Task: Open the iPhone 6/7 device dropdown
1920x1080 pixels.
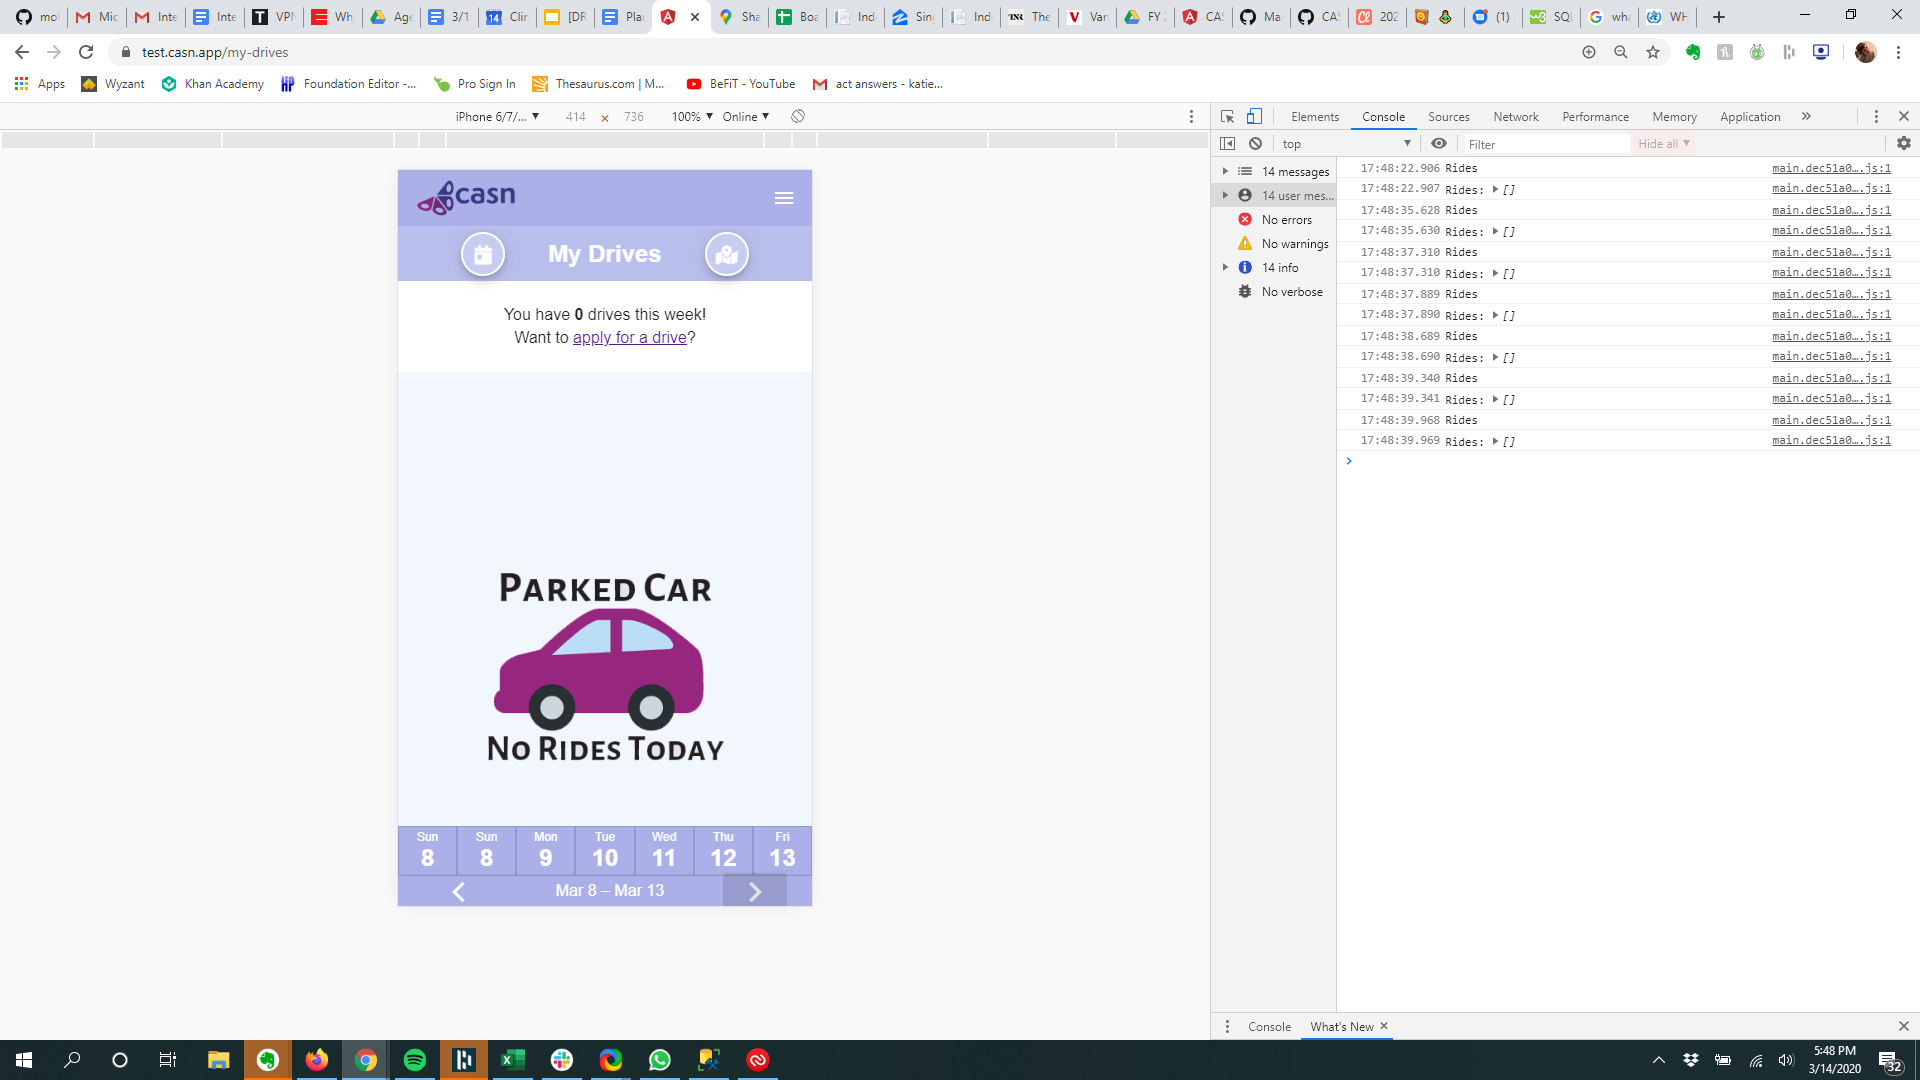Action: (497, 117)
